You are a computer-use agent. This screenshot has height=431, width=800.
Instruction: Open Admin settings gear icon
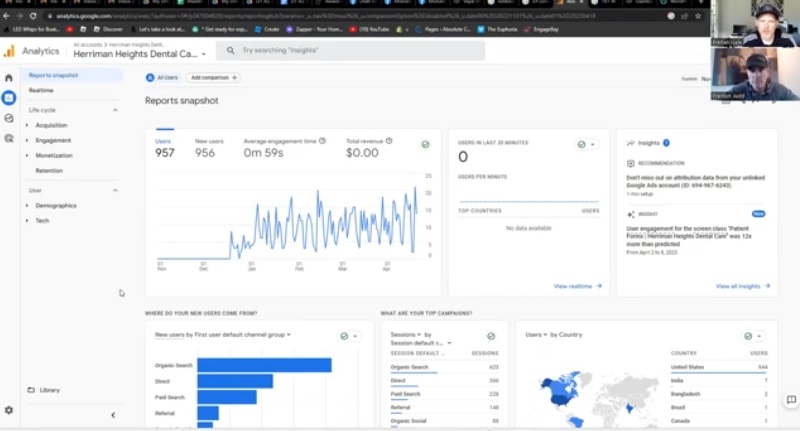click(9, 410)
